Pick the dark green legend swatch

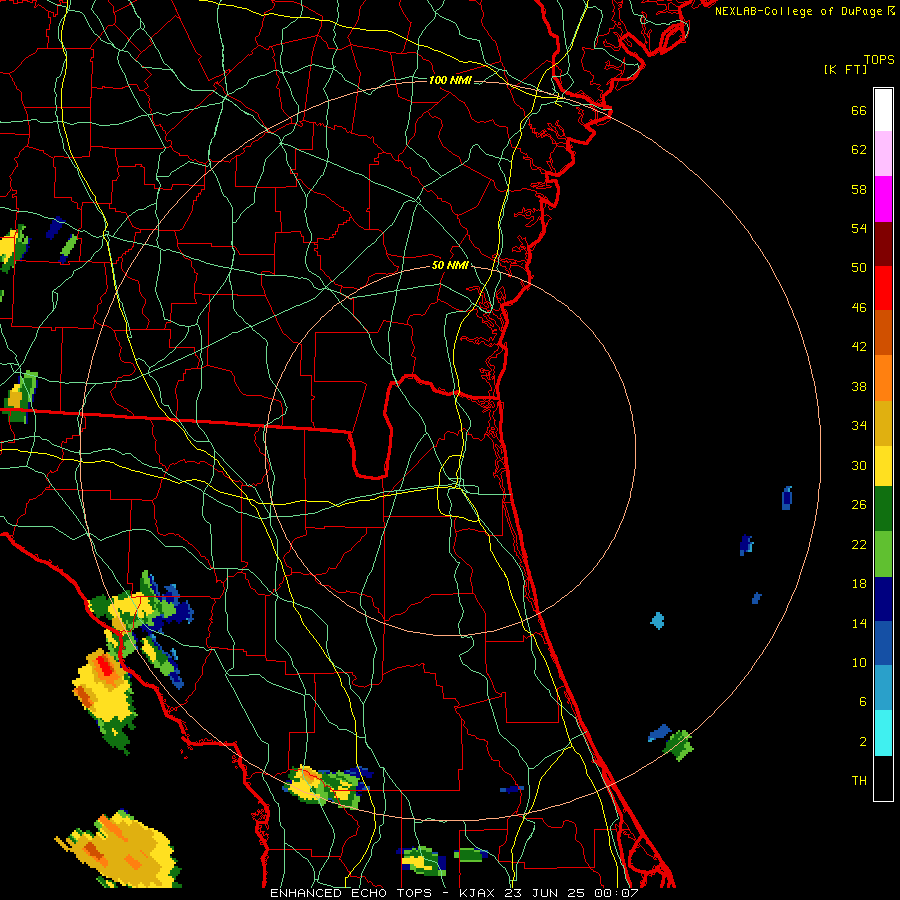tap(883, 509)
